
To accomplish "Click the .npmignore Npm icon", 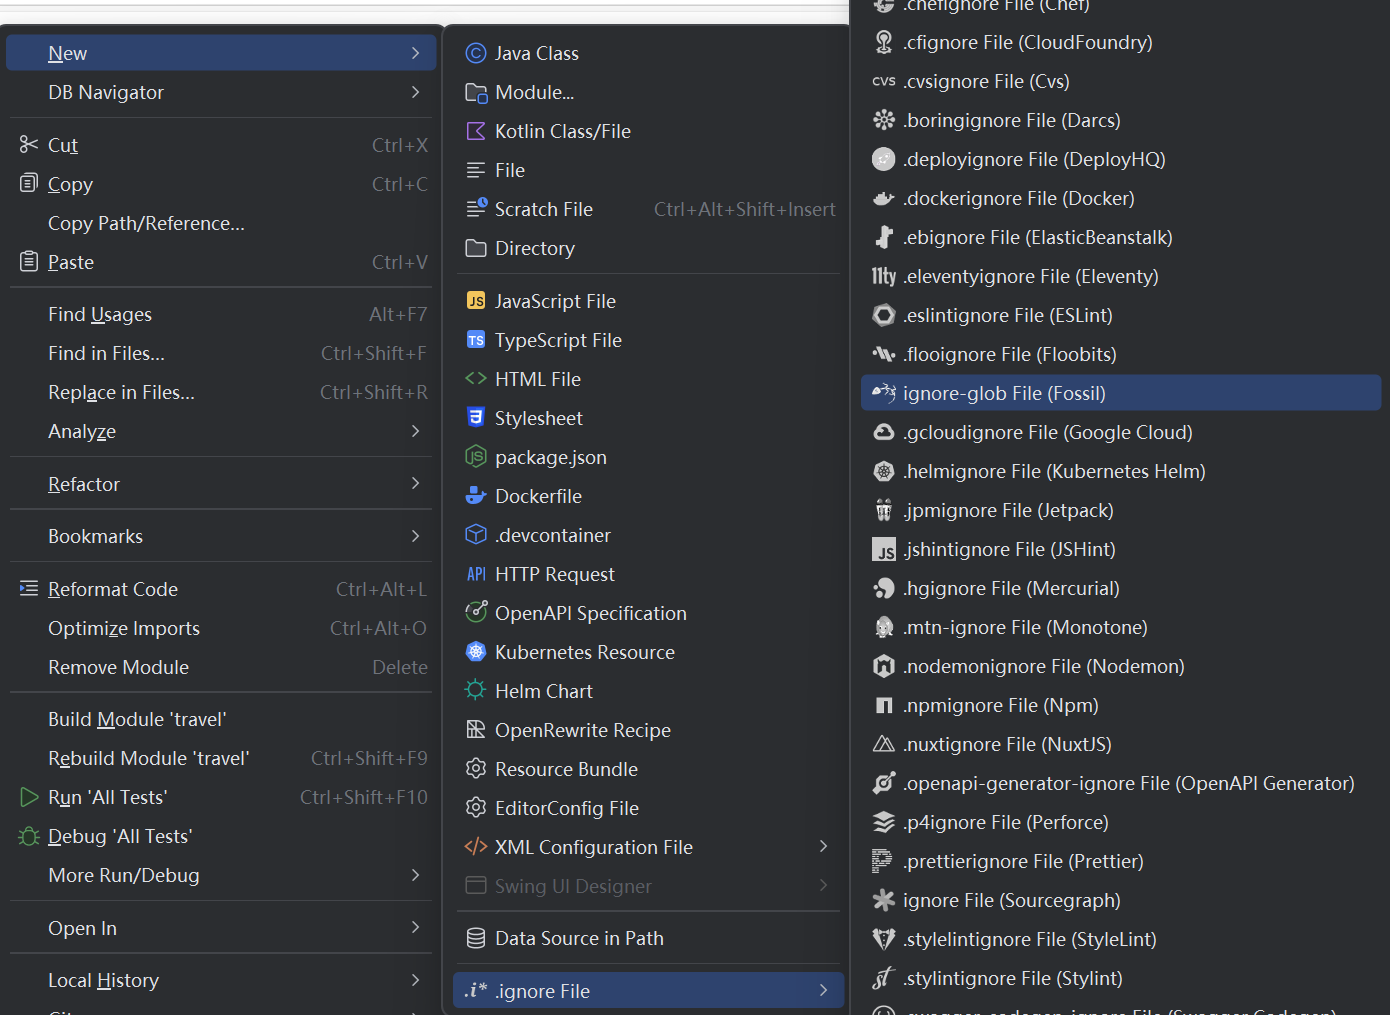I will tap(884, 705).
